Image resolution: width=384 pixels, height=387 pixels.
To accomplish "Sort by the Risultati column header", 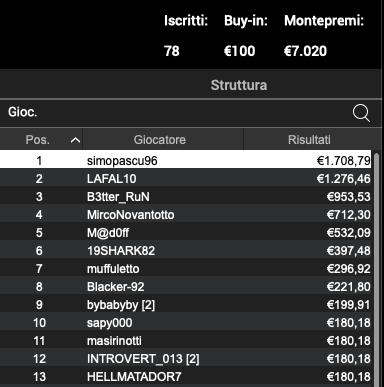I will [x=309, y=140].
